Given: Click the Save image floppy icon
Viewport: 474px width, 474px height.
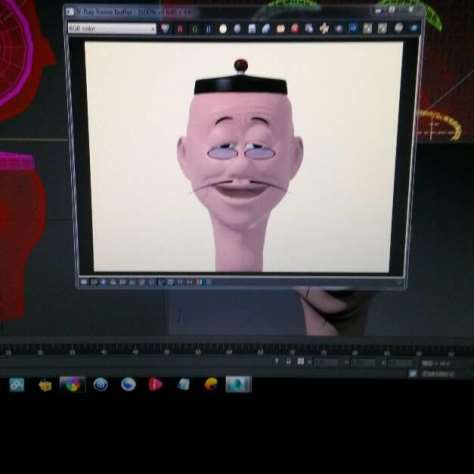Looking at the screenshot, I should click(252, 29).
